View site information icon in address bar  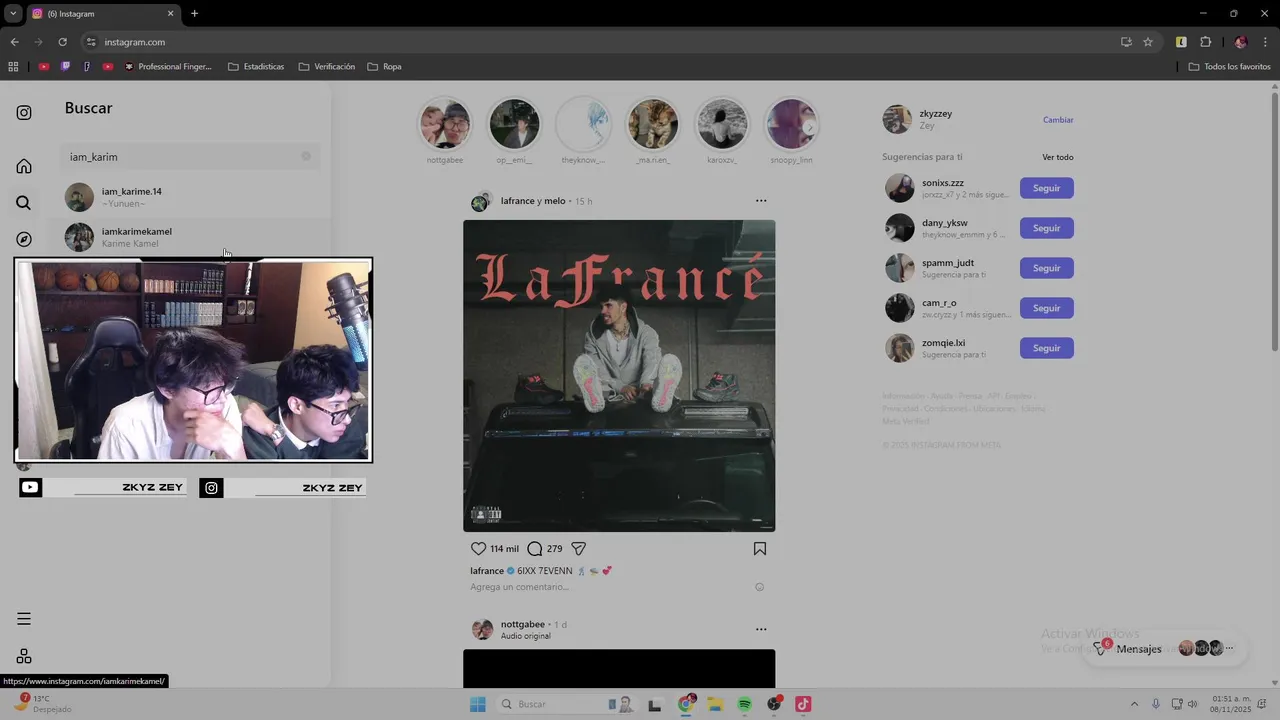pos(91,42)
